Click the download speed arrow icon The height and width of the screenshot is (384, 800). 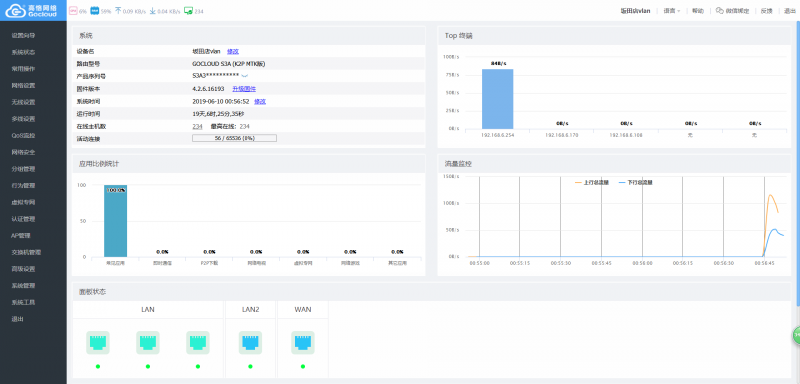pyautogui.click(x=152, y=10)
